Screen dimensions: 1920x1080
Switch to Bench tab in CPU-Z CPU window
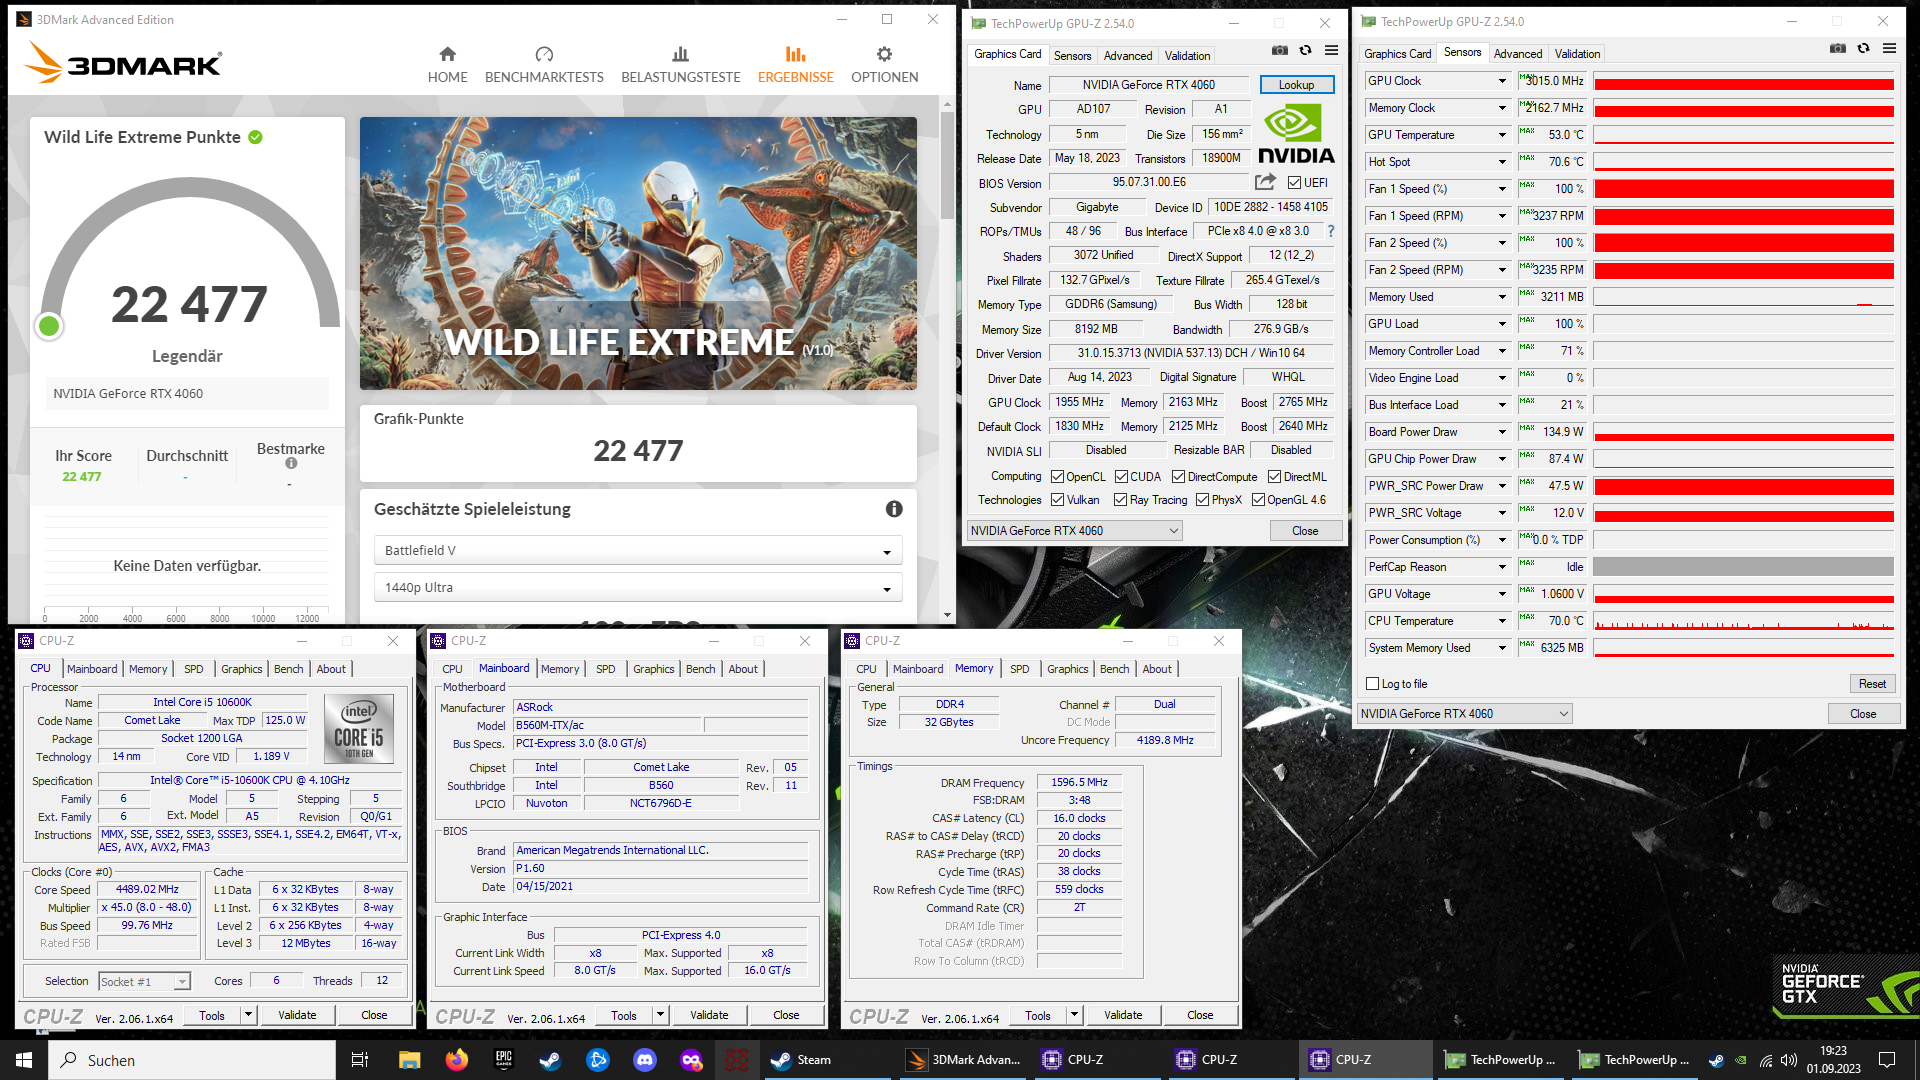coord(288,669)
